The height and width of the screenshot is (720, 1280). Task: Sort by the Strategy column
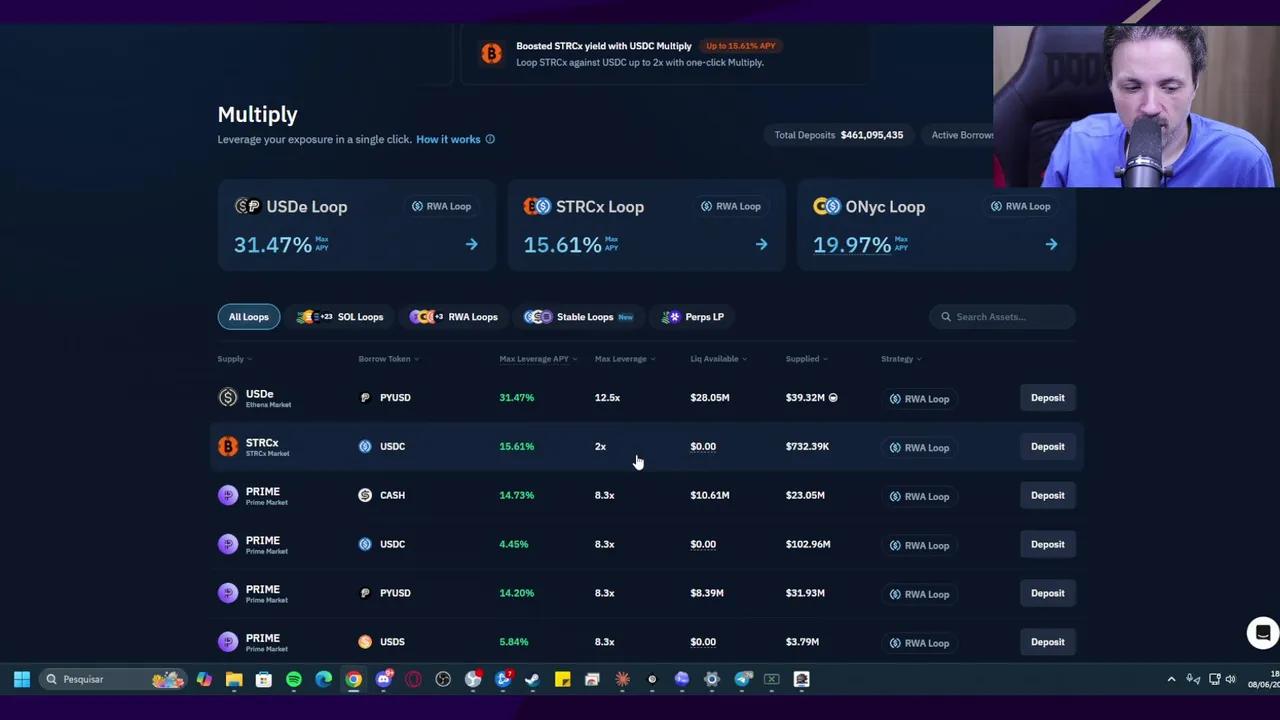(901, 359)
